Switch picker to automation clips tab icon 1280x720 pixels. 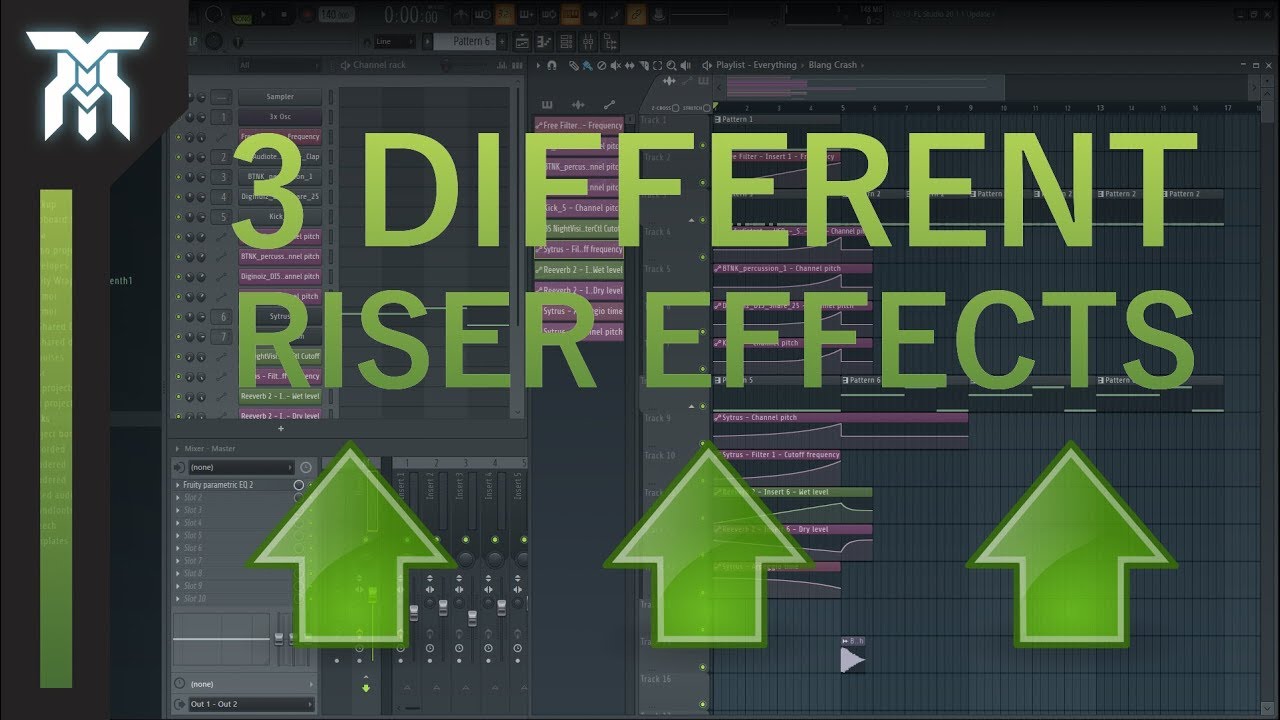tap(609, 104)
